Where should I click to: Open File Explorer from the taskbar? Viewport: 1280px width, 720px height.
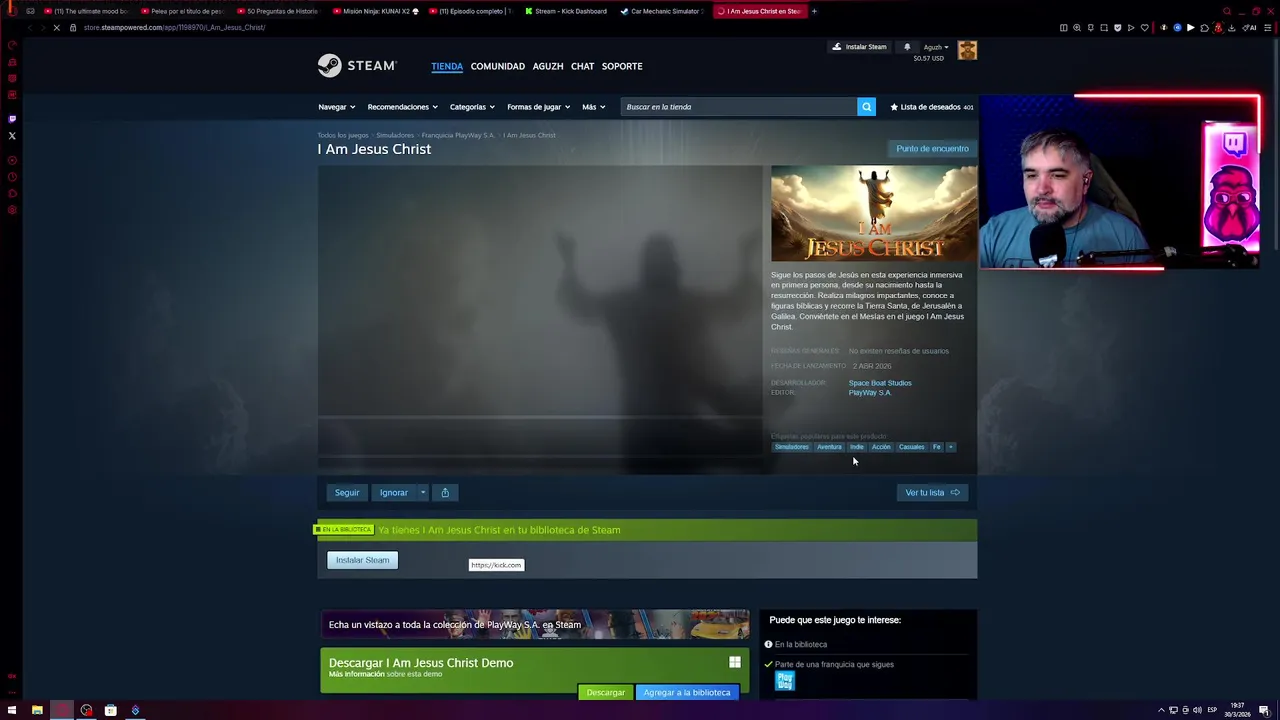point(37,711)
